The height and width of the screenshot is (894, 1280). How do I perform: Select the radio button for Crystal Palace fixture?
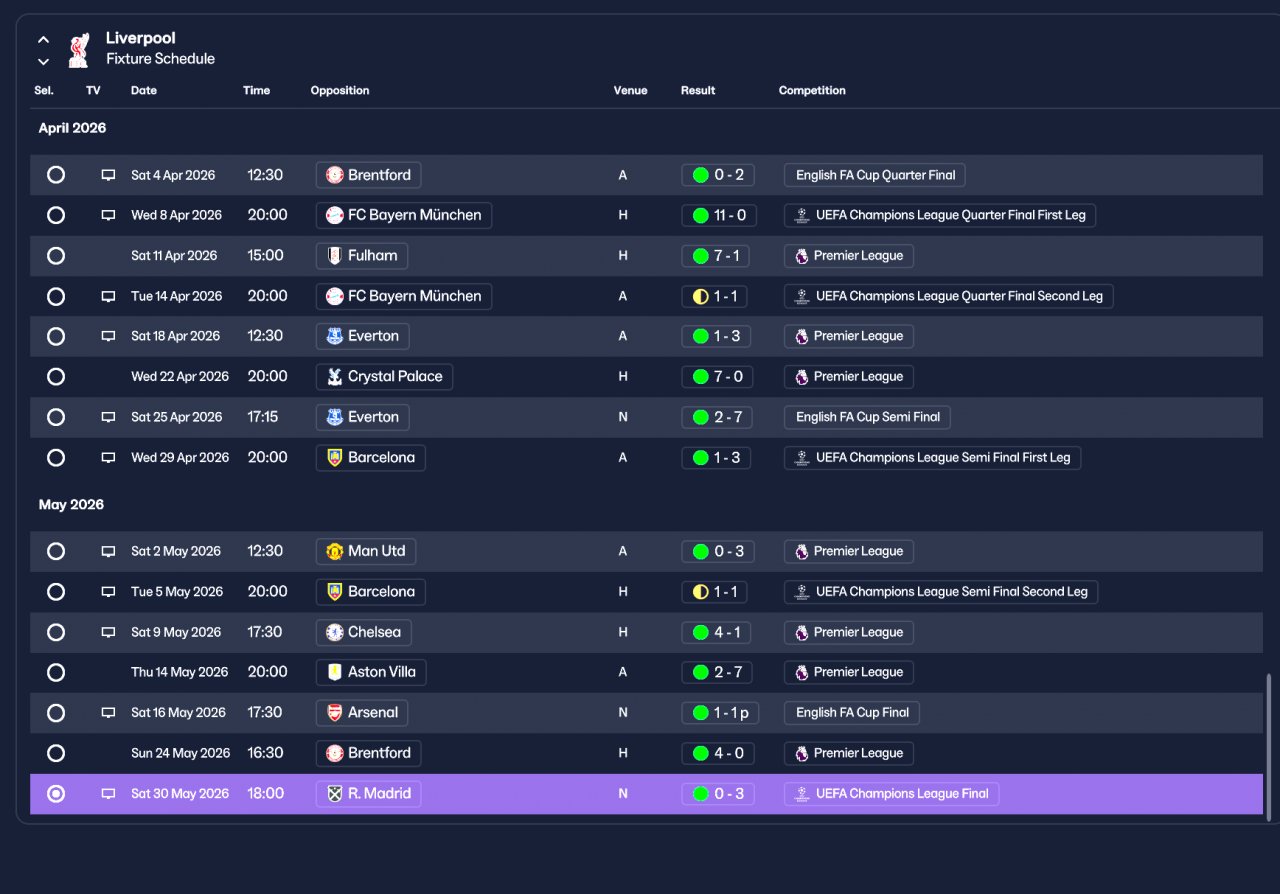(x=56, y=377)
